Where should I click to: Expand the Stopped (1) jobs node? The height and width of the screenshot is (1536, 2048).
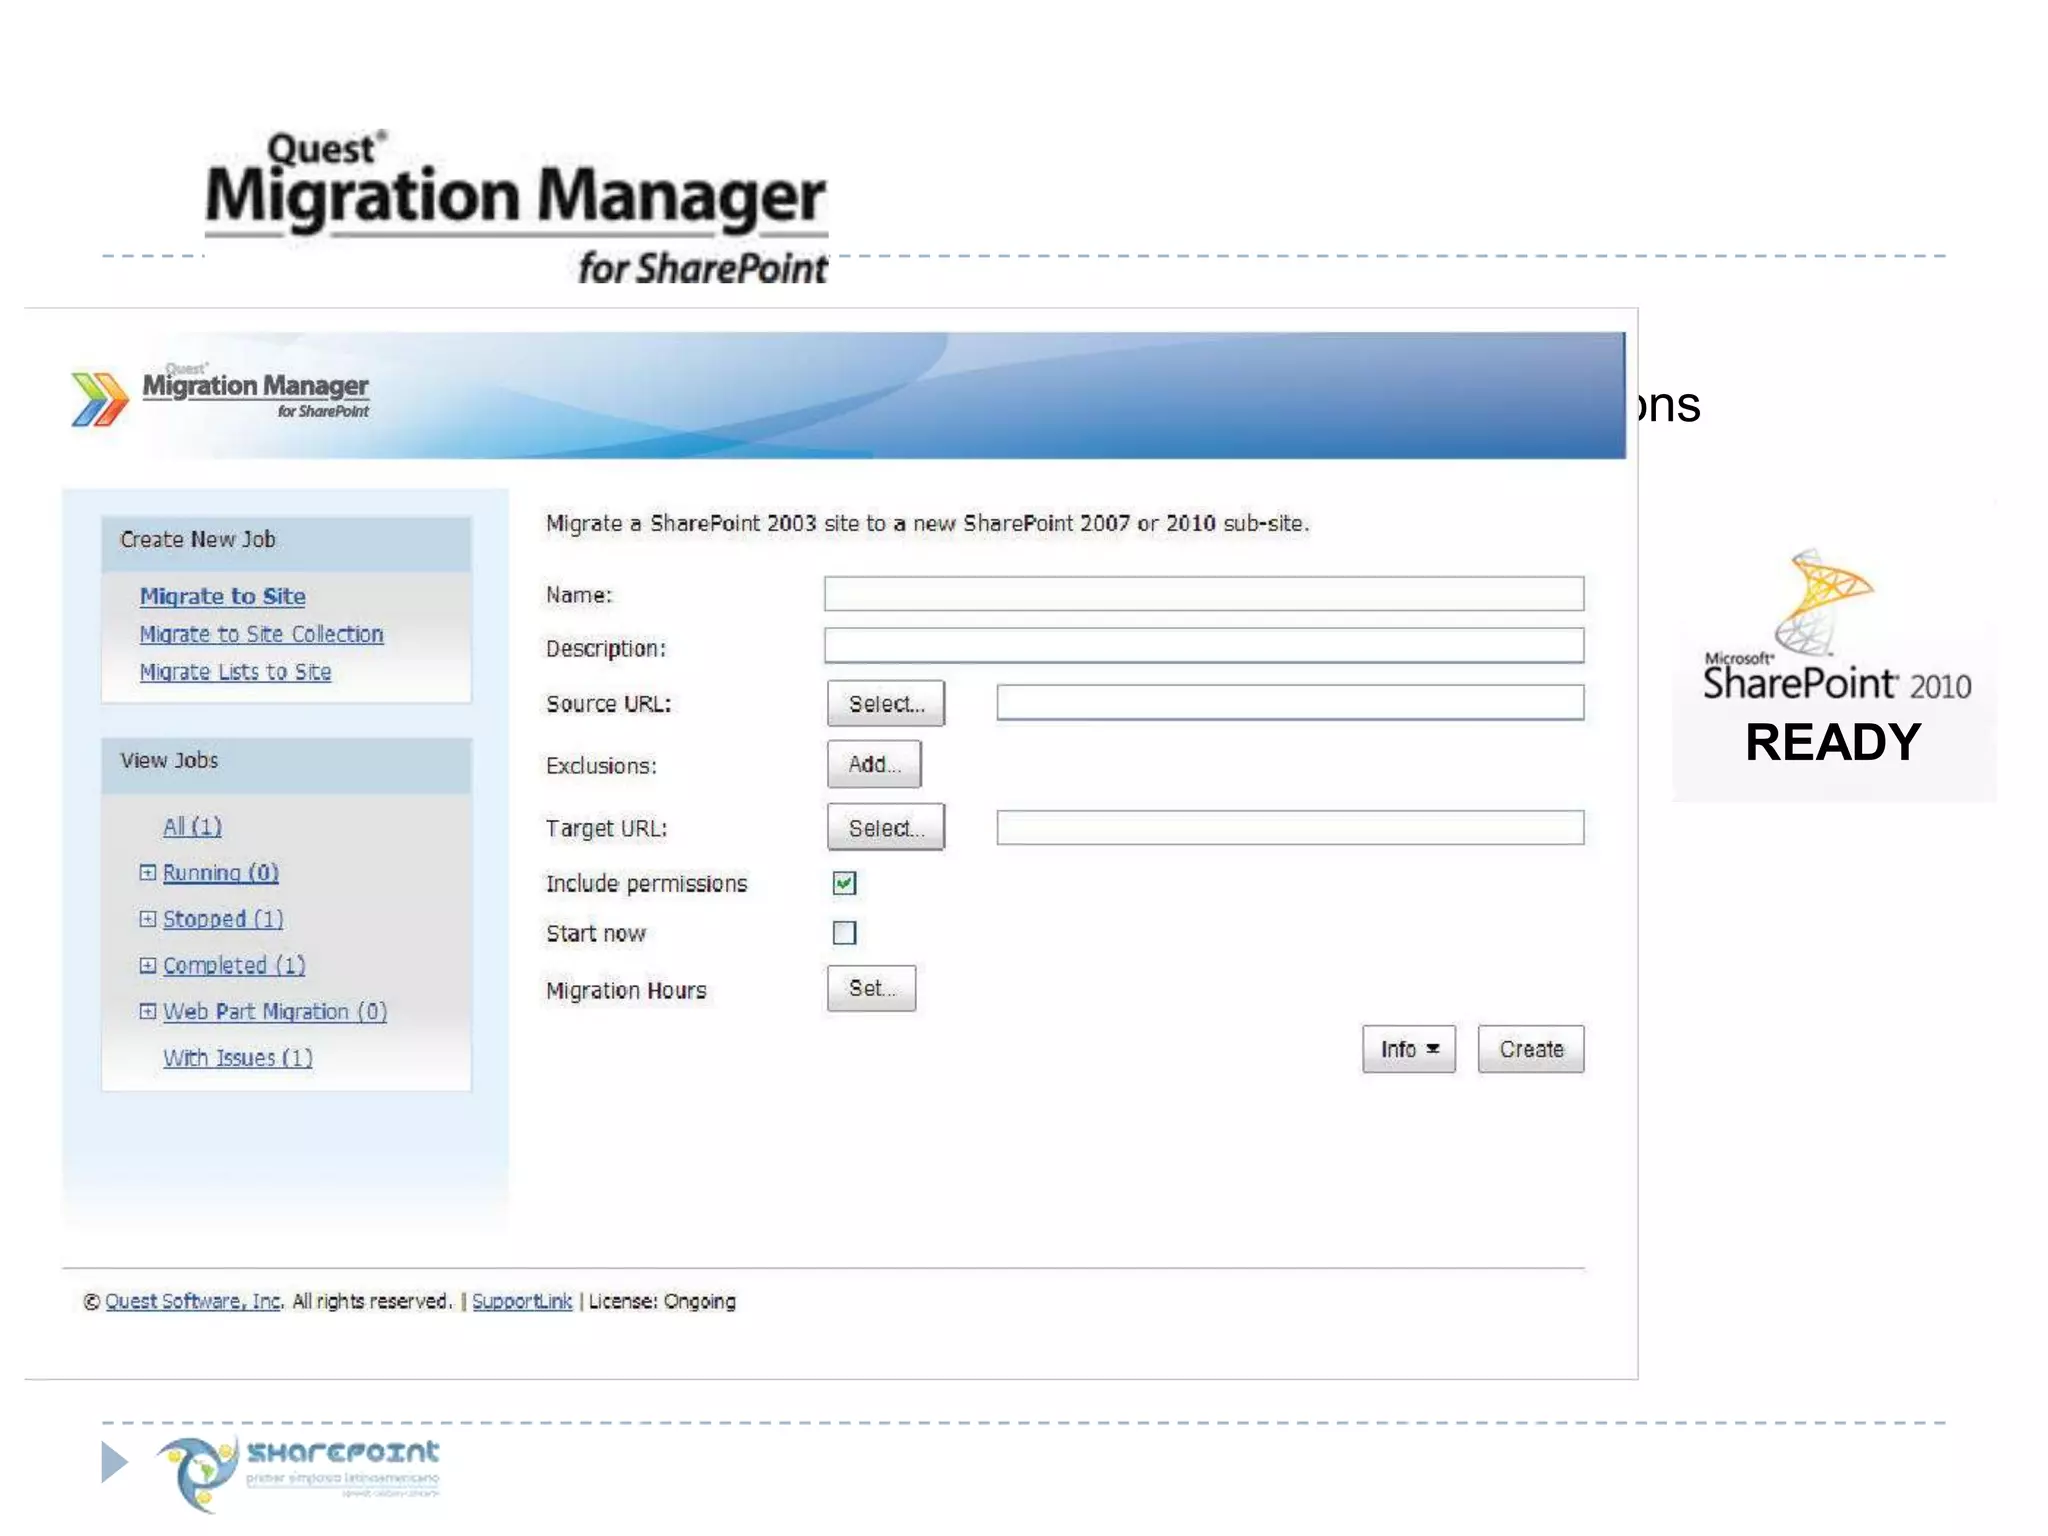[147, 918]
